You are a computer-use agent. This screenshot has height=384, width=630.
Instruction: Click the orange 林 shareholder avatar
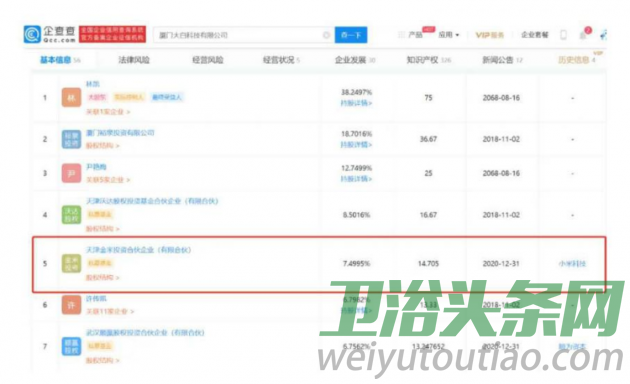click(x=71, y=98)
